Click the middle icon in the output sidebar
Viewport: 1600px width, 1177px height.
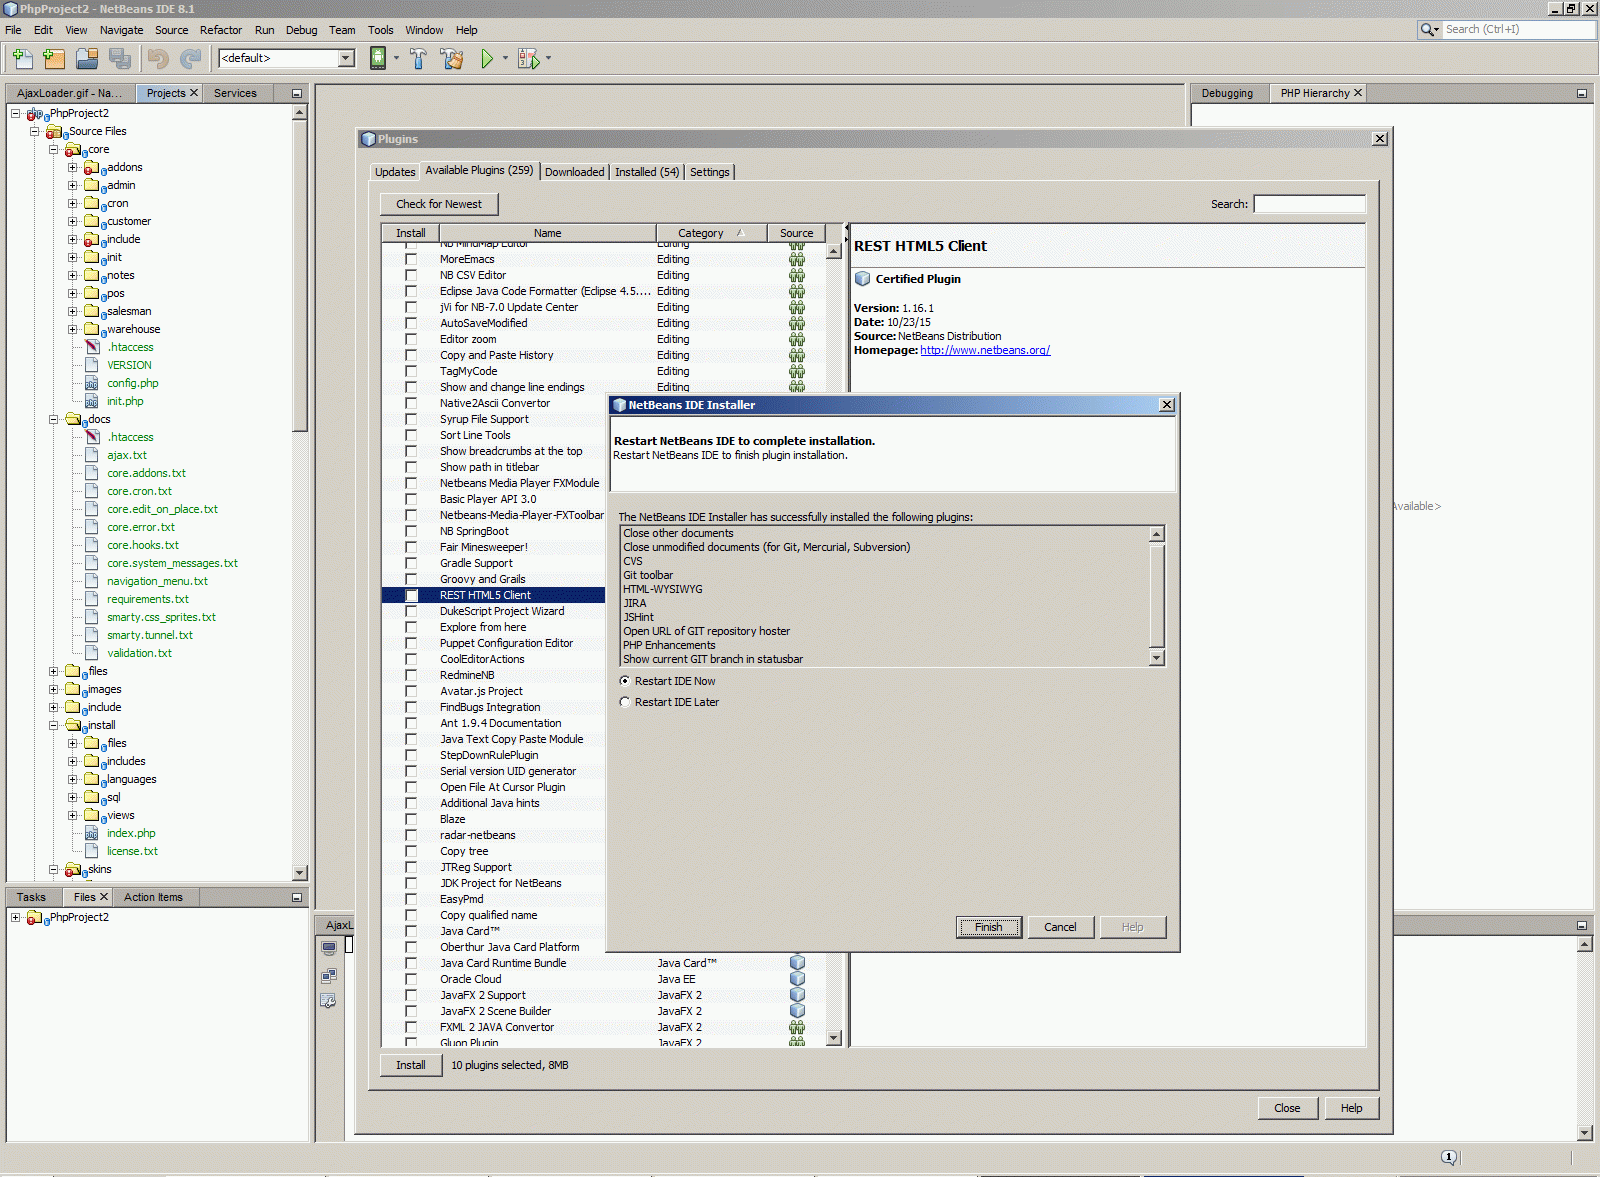(329, 975)
